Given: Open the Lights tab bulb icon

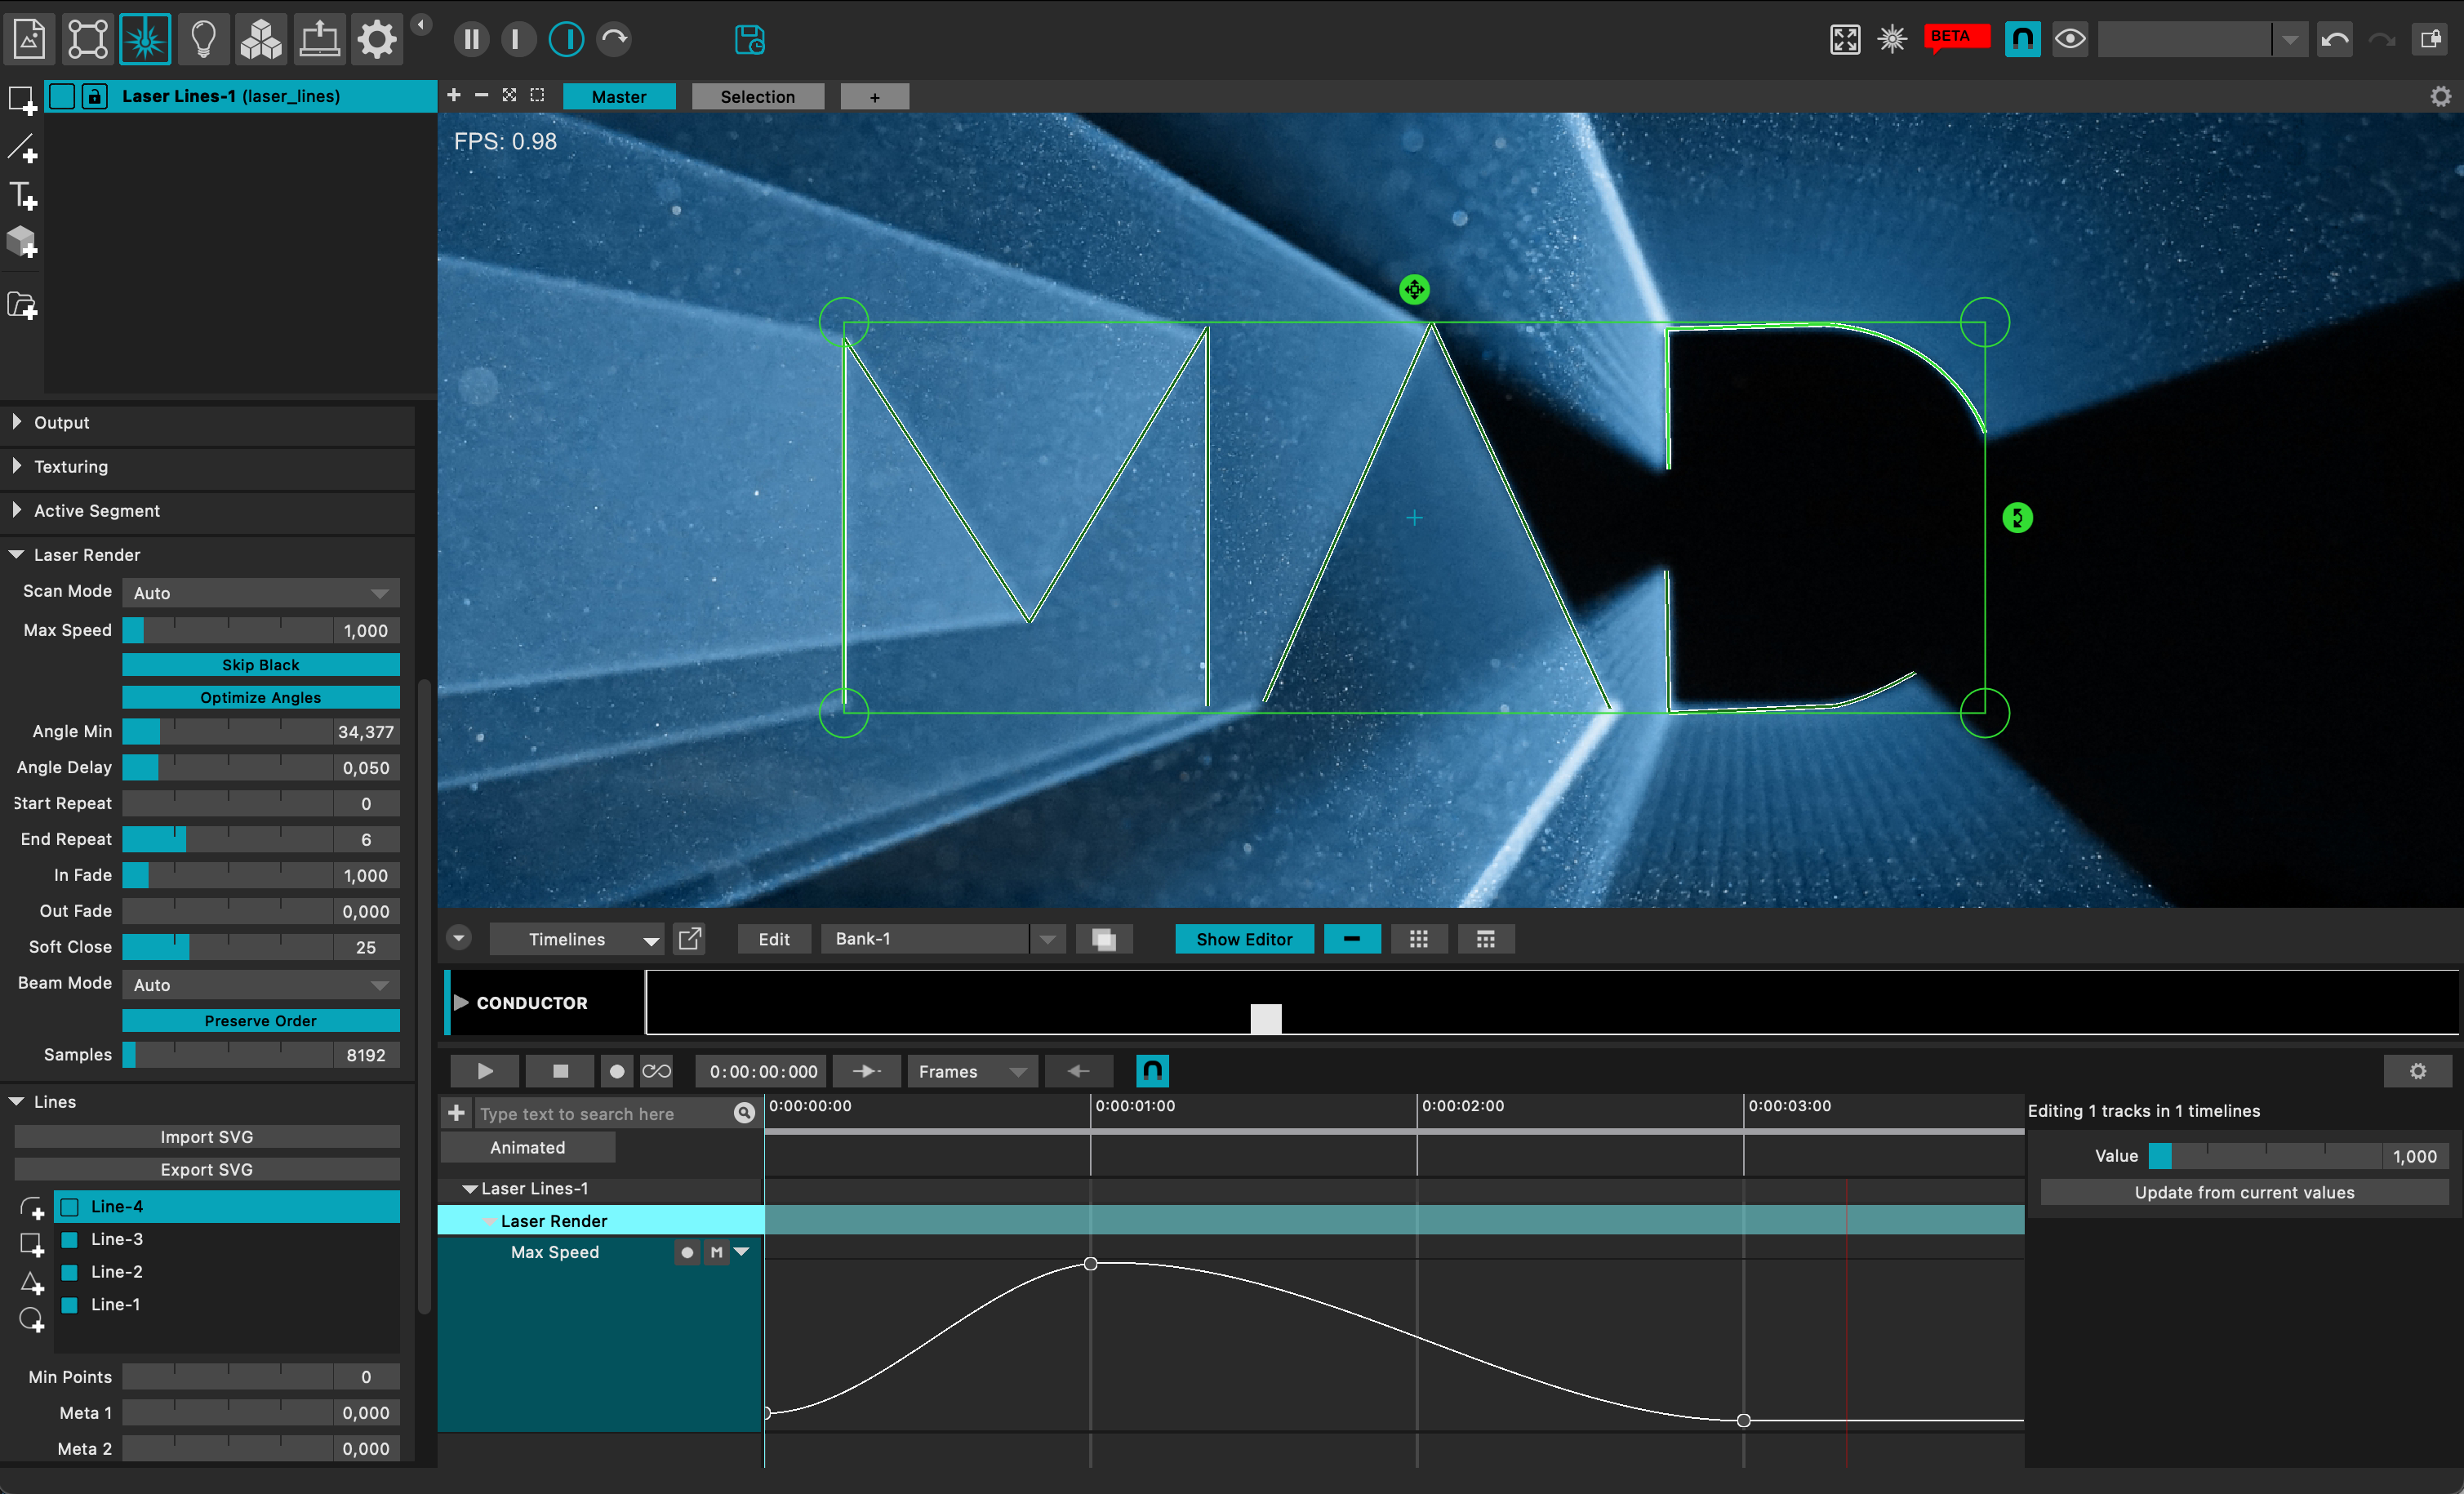Looking at the screenshot, I should (x=203, y=40).
